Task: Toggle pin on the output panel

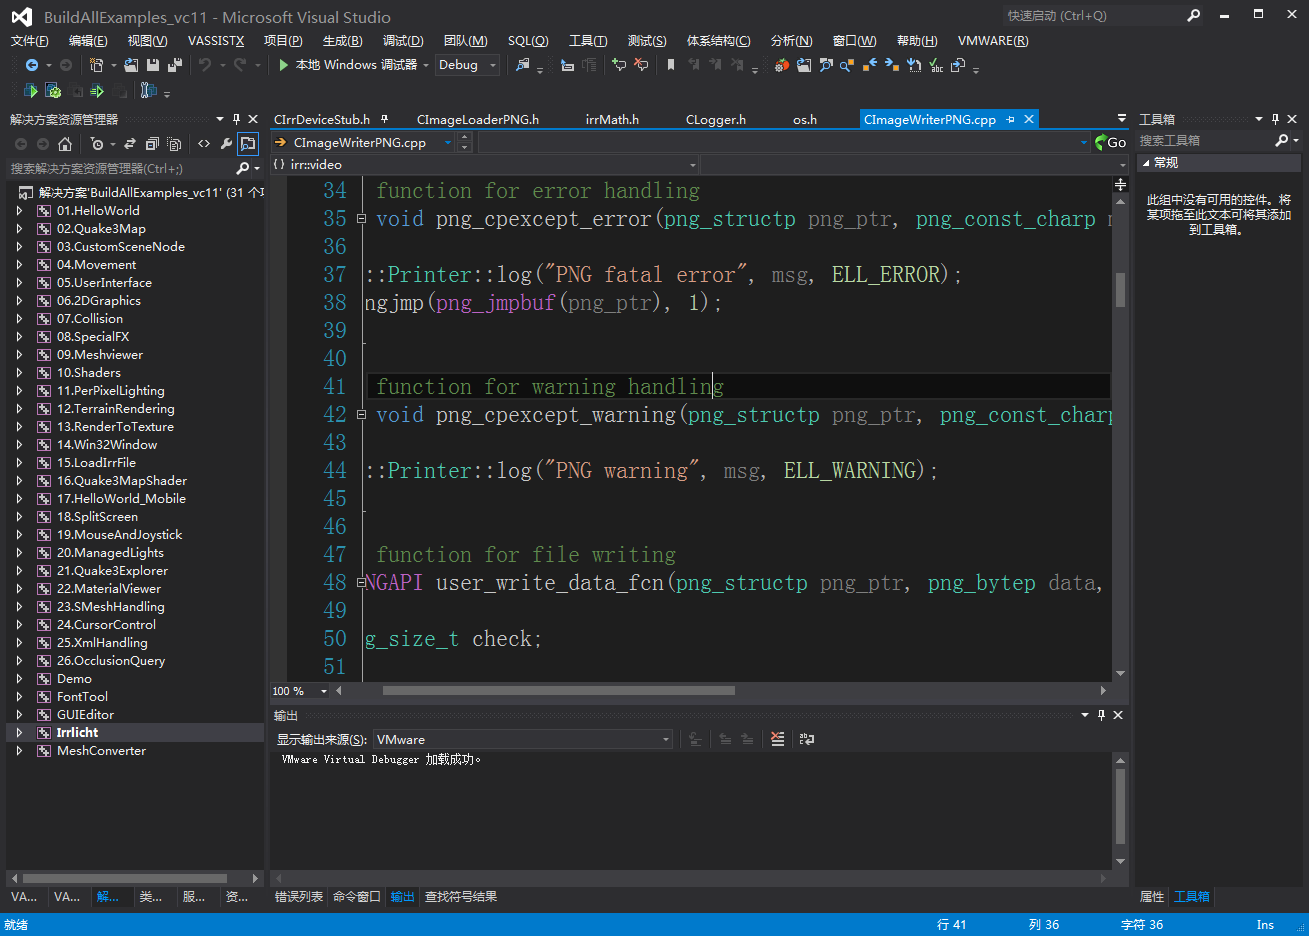Action: [x=1101, y=715]
